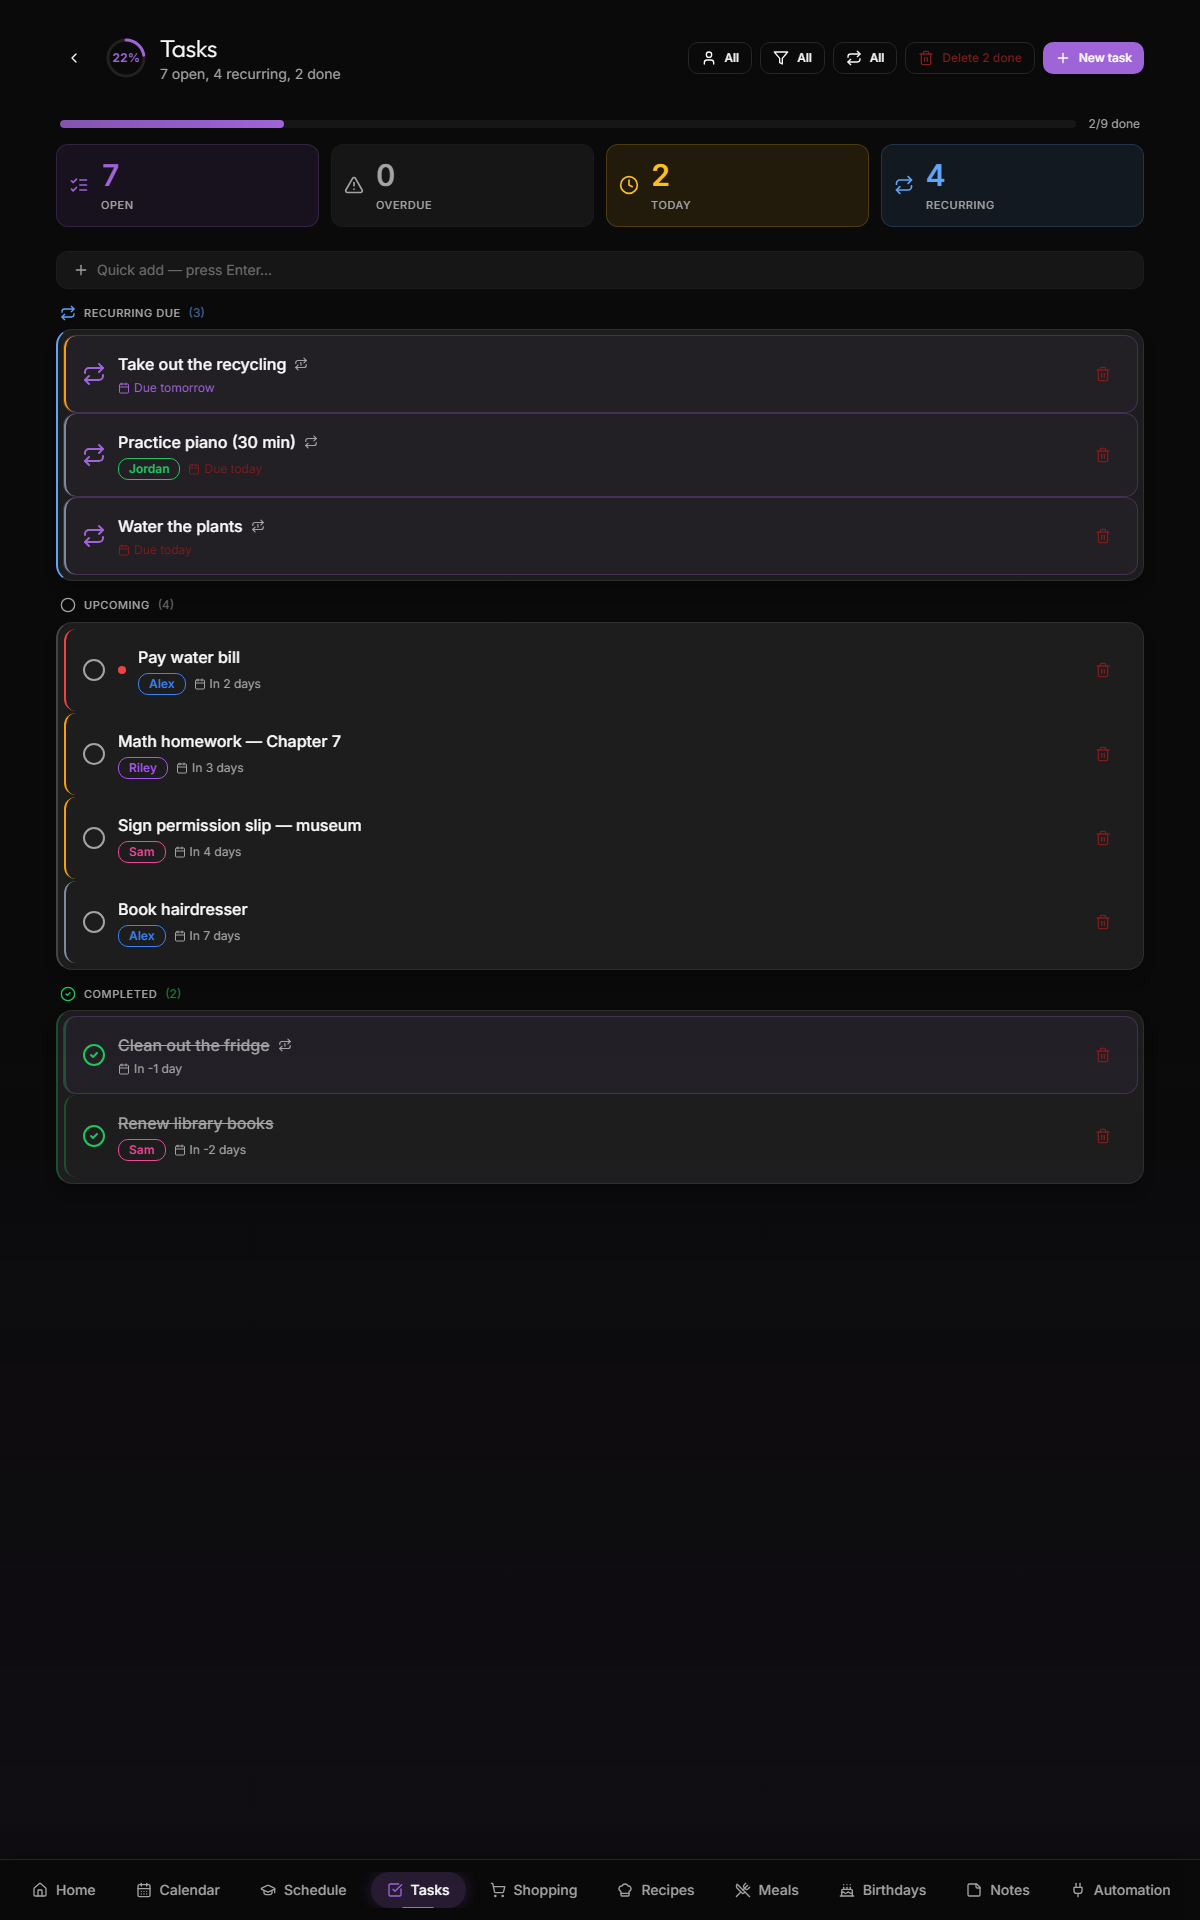This screenshot has height=1920, width=1200.
Task: Switch to the Calendar tab
Action: pos(178,1890)
